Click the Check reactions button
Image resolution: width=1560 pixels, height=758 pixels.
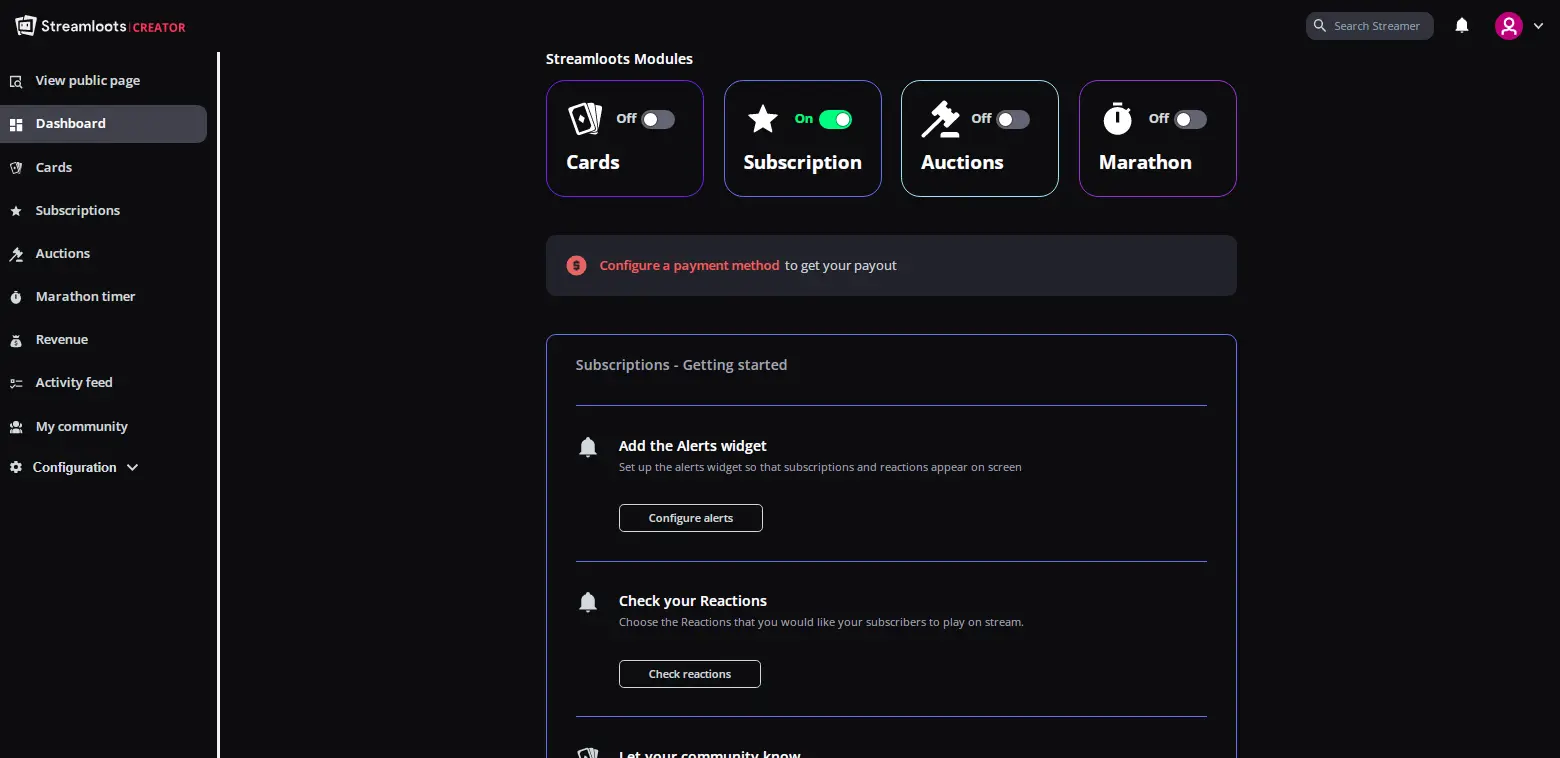[690, 674]
